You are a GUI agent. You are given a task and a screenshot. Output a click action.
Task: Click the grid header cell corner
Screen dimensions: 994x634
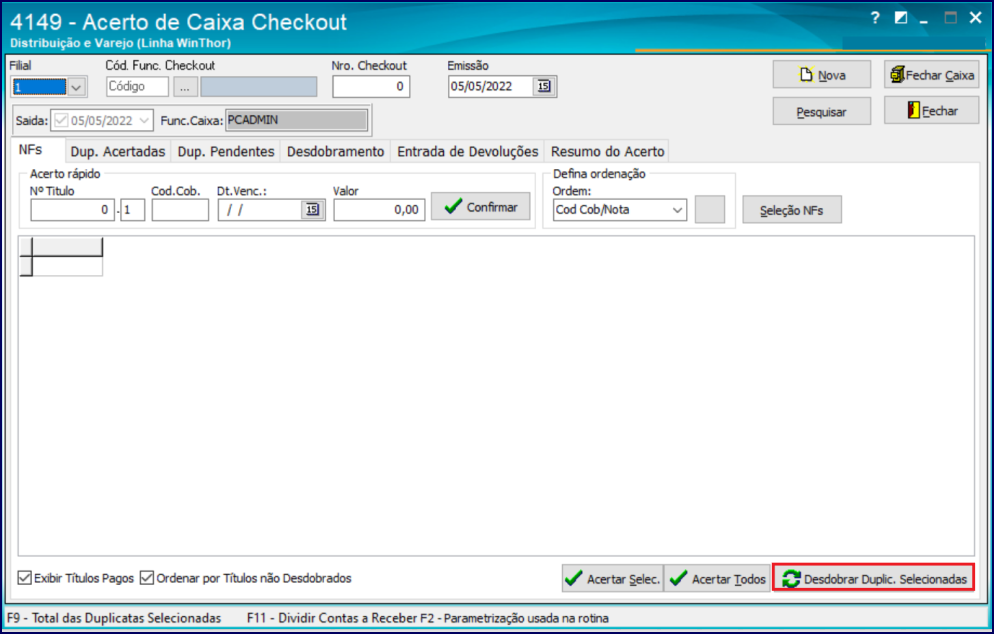[x=26, y=247]
